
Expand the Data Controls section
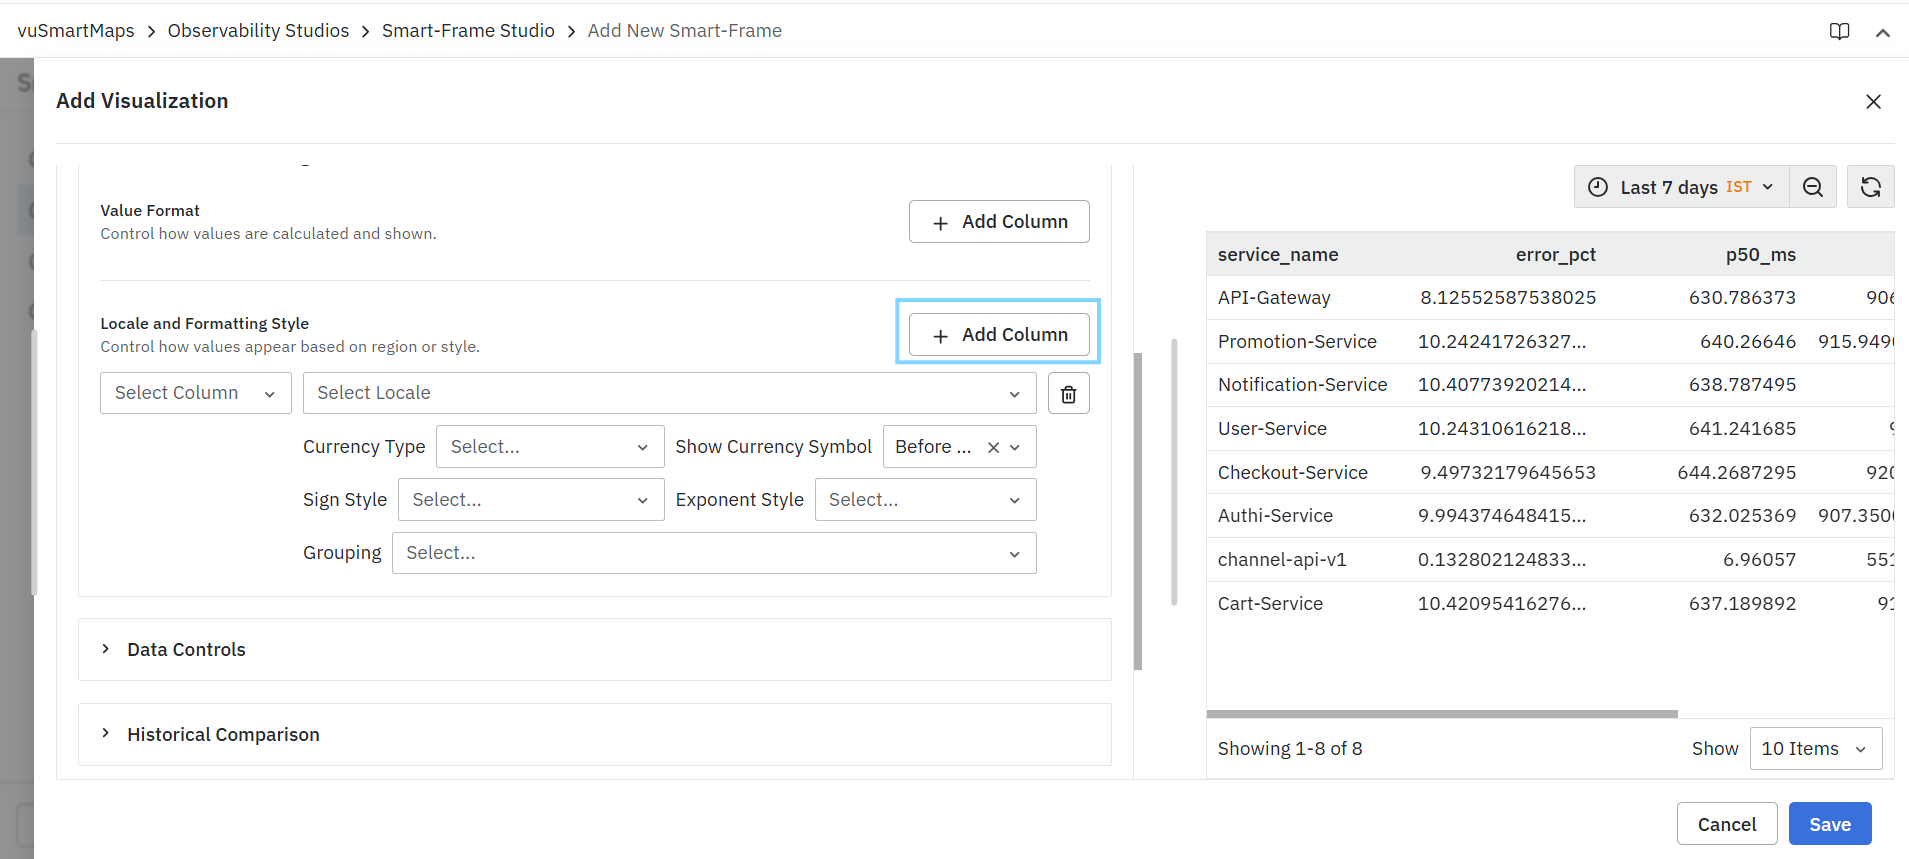pos(594,650)
